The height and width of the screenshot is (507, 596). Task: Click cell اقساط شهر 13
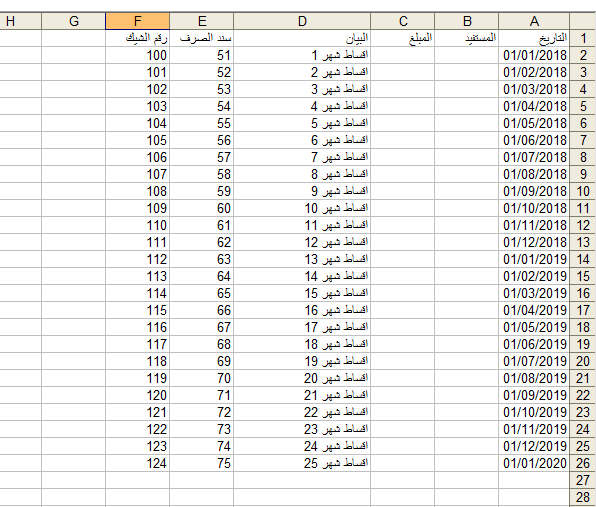coord(302,259)
